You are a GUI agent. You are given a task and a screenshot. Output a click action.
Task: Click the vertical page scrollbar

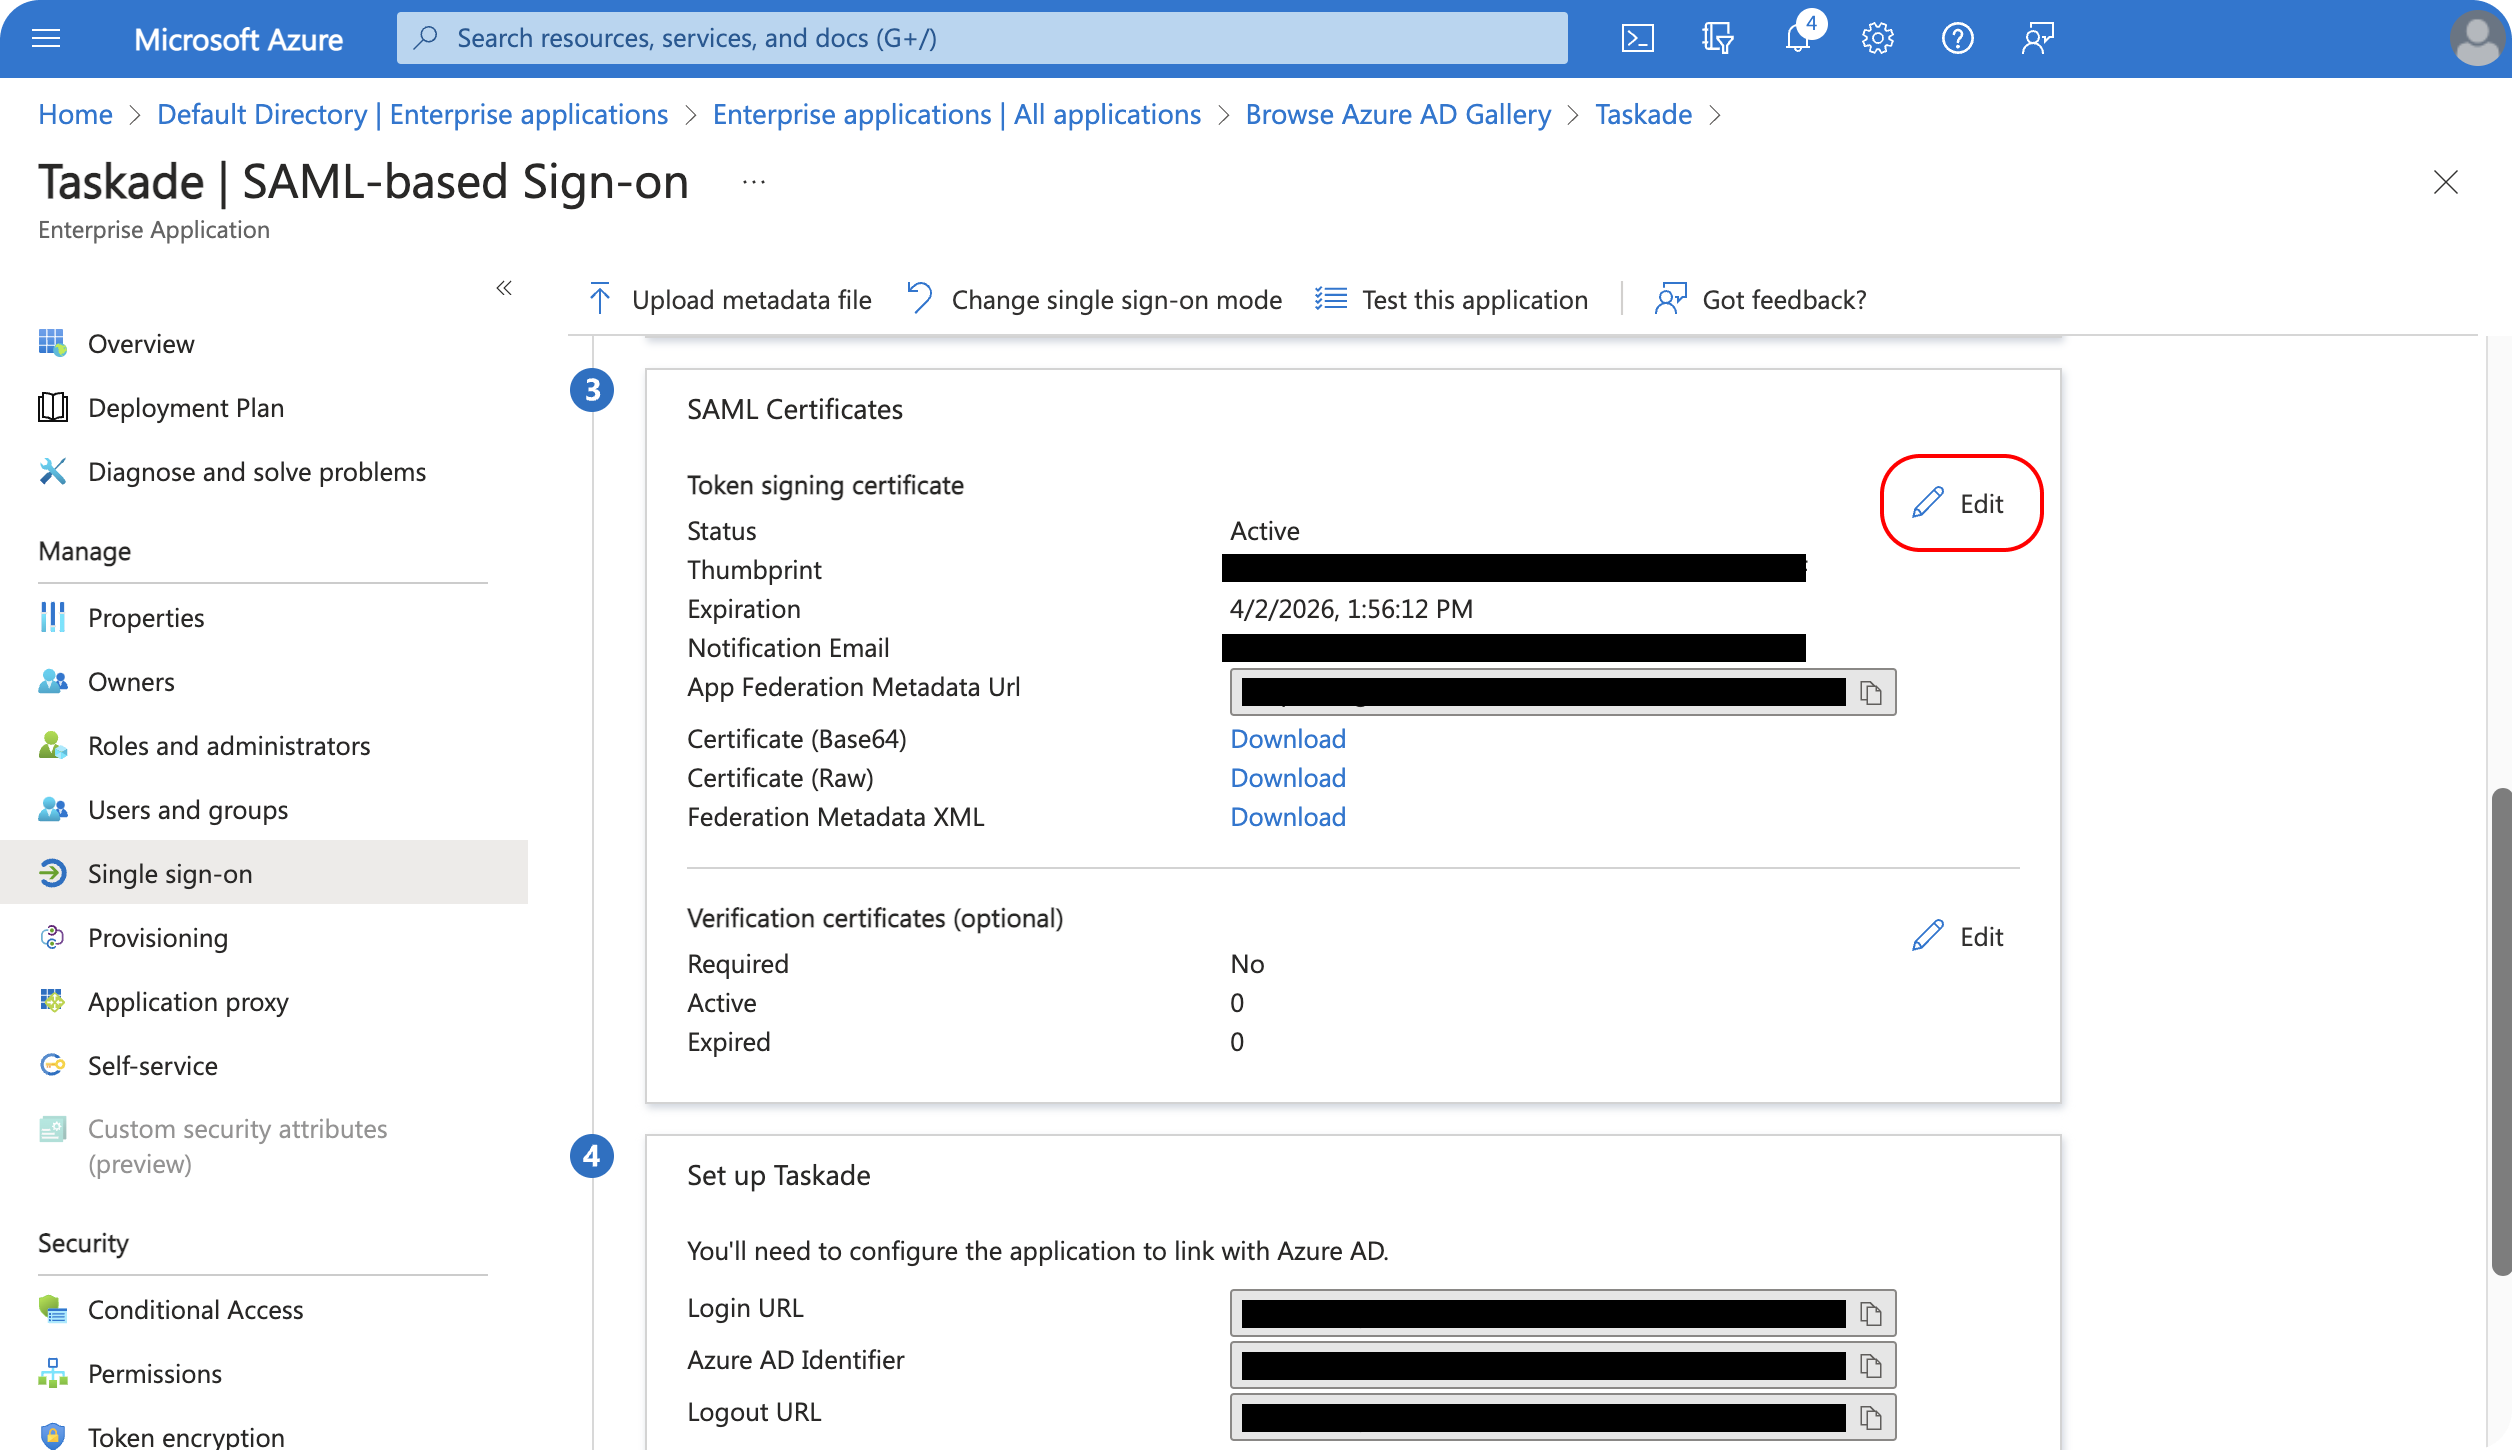click(2499, 1030)
